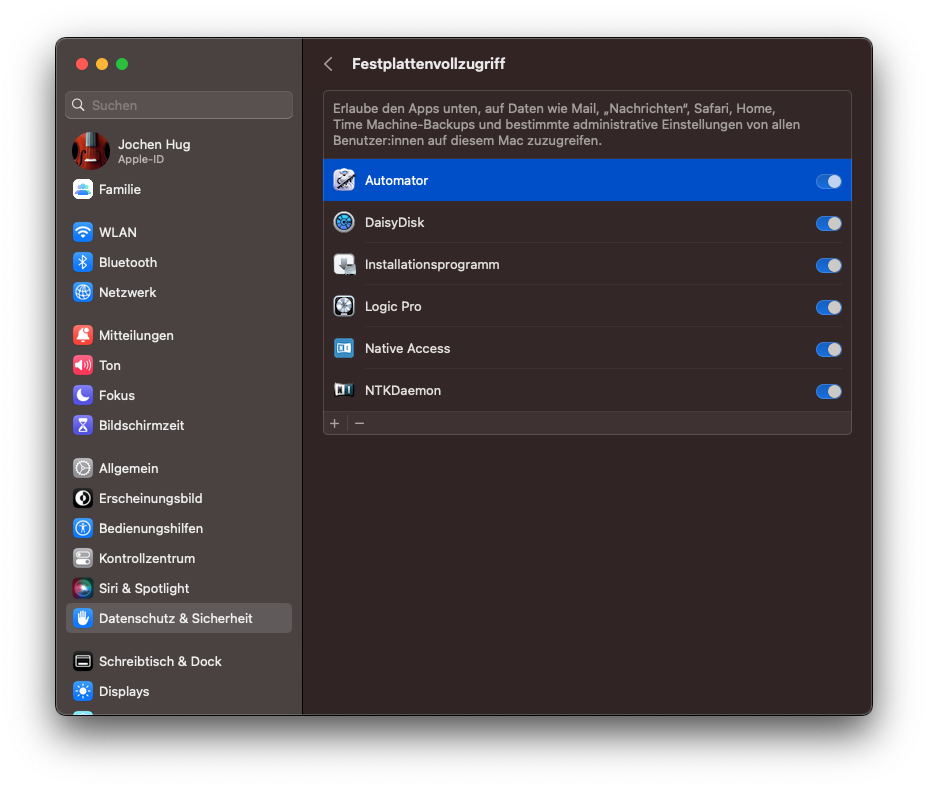928x789 pixels.
Task: Open Schreibtisch & Dock settings
Action: point(159,661)
